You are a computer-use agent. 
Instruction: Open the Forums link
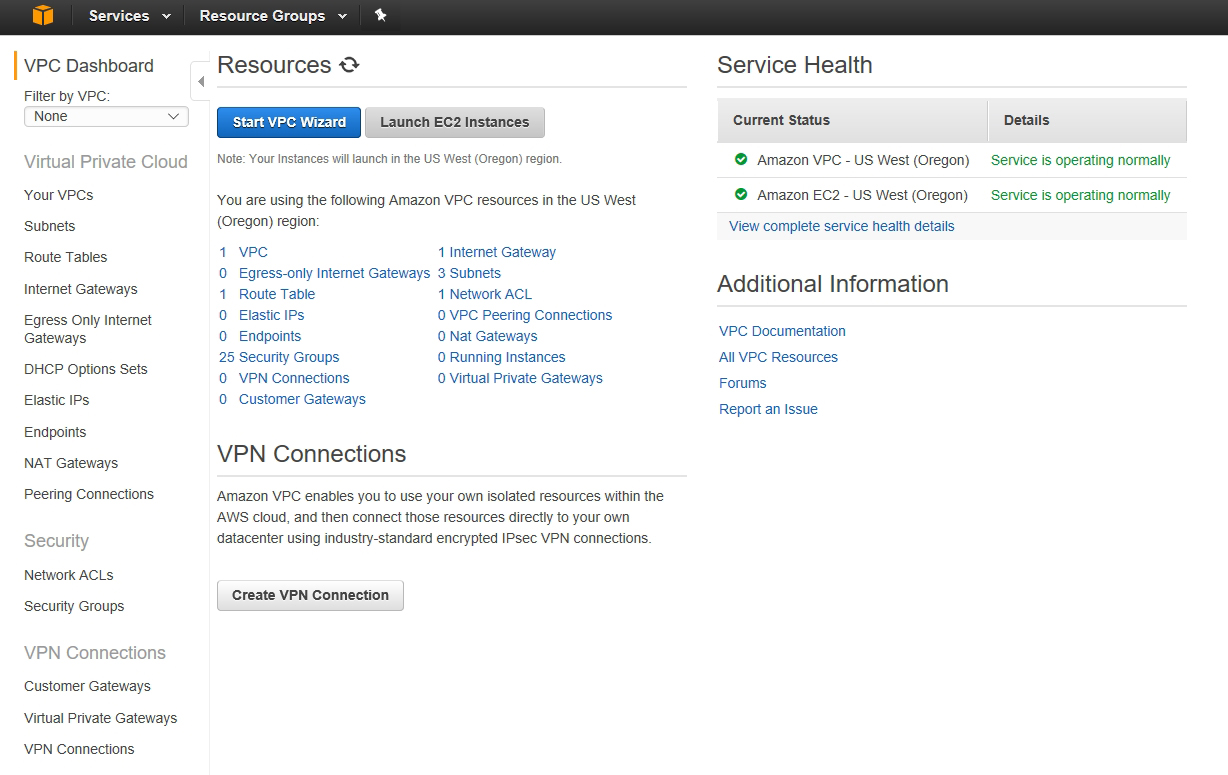743,383
